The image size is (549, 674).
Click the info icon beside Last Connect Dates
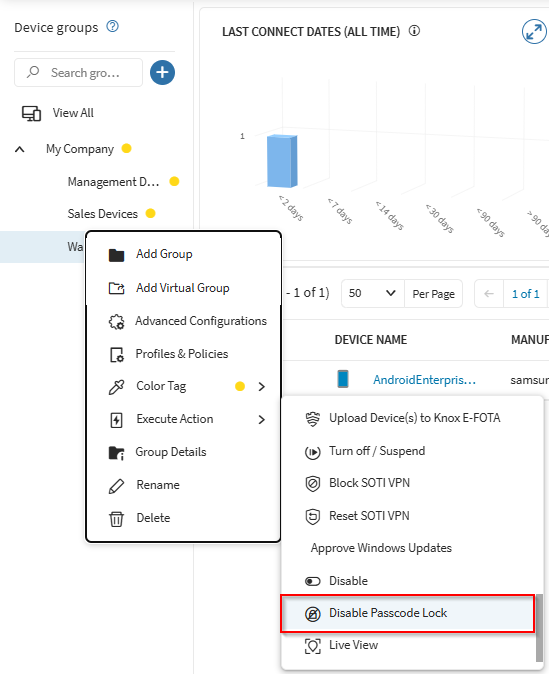coord(414,31)
